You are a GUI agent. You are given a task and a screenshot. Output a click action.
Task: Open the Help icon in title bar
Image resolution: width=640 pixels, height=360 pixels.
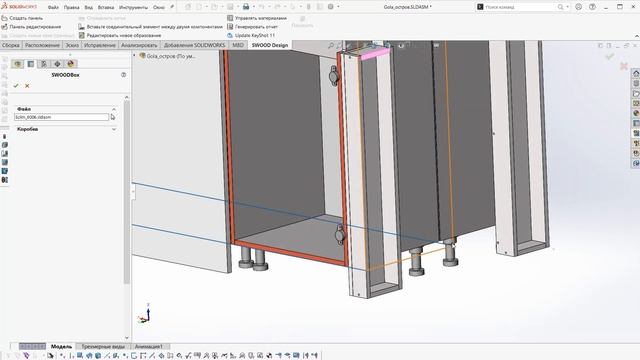pos(592,7)
